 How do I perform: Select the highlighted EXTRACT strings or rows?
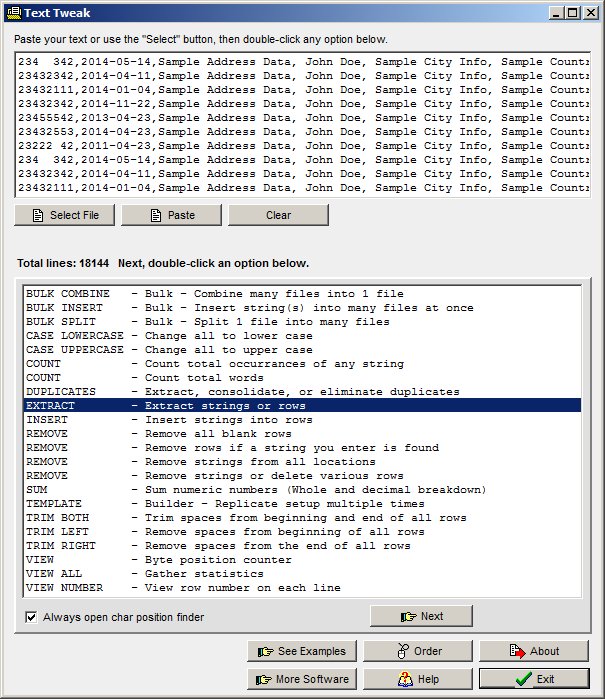click(x=302, y=405)
